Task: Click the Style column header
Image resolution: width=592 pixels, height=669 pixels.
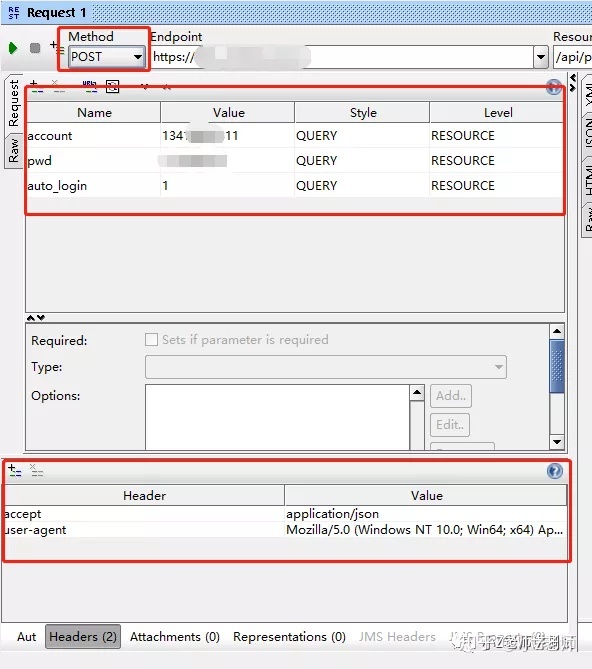Action: (x=363, y=113)
